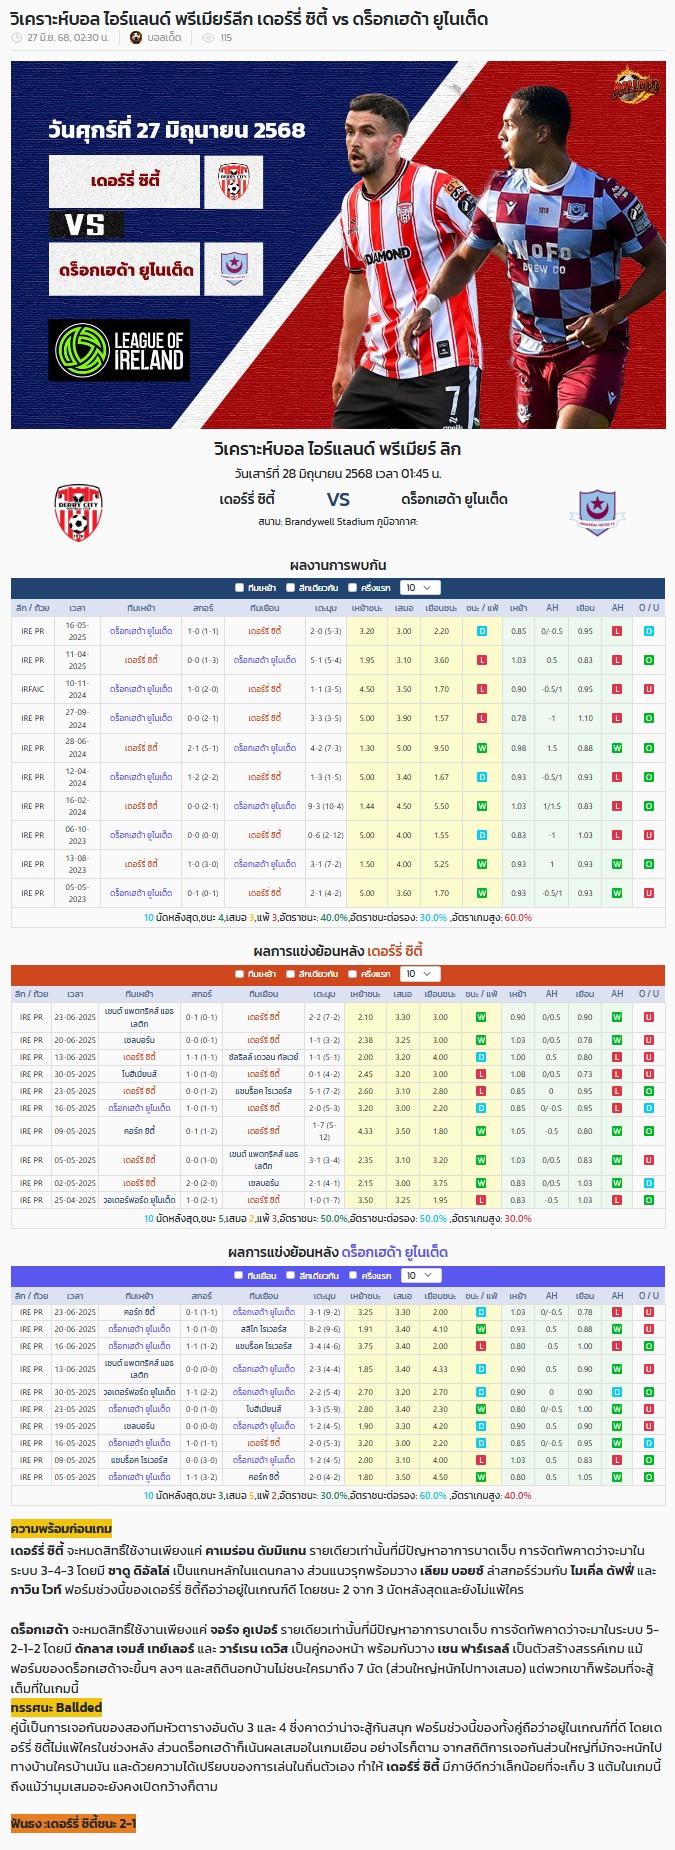The height and width of the screenshot is (1850, 675).
Task: Click IRFAIC league cell in head-to-head table
Action: pyautogui.click(x=33, y=689)
